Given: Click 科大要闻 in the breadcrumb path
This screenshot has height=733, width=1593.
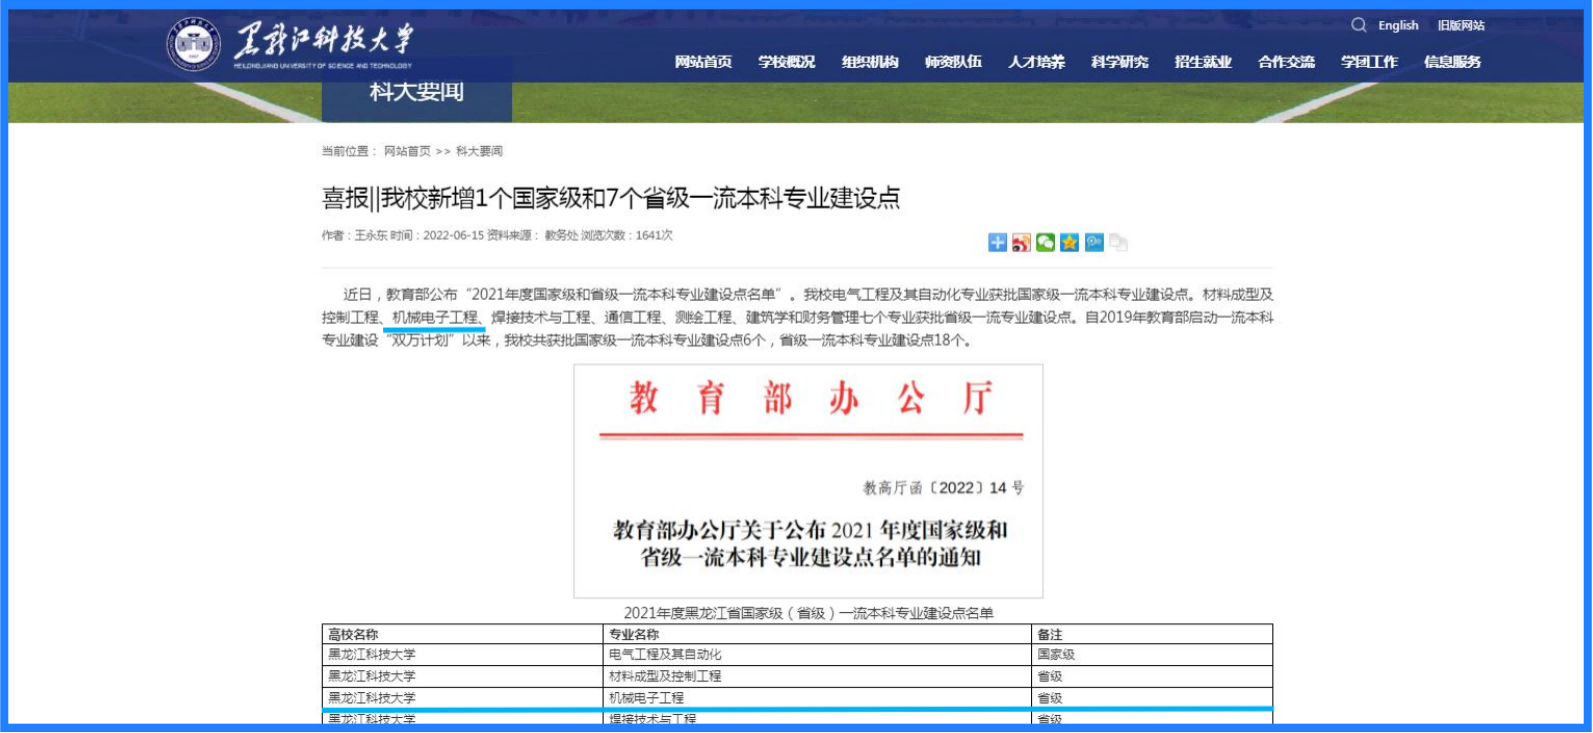Looking at the screenshot, I should click(x=479, y=152).
